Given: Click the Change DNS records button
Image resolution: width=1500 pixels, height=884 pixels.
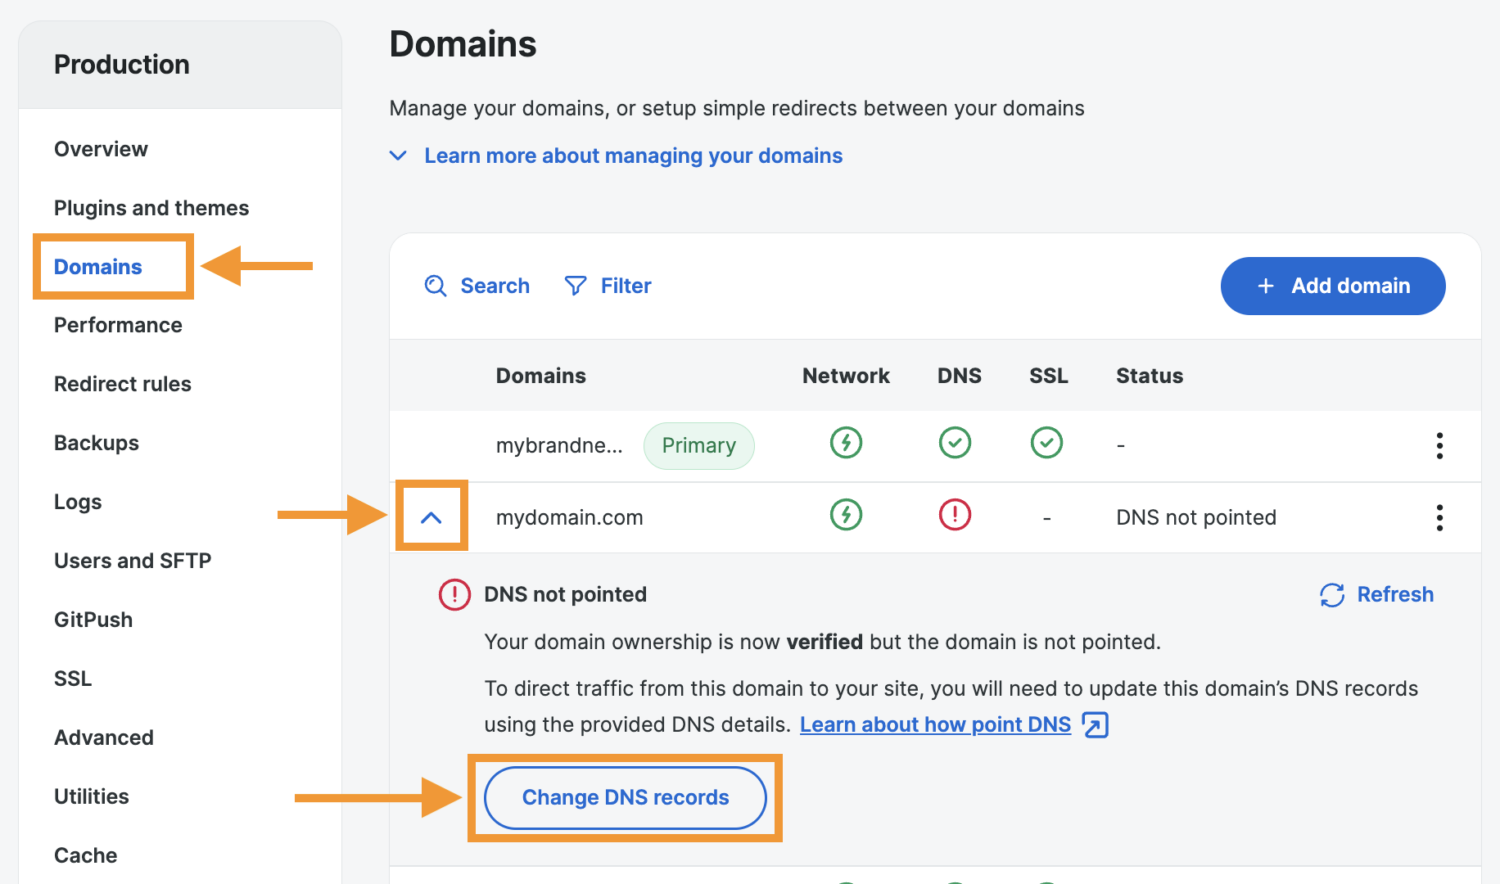Looking at the screenshot, I should tap(625, 797).
